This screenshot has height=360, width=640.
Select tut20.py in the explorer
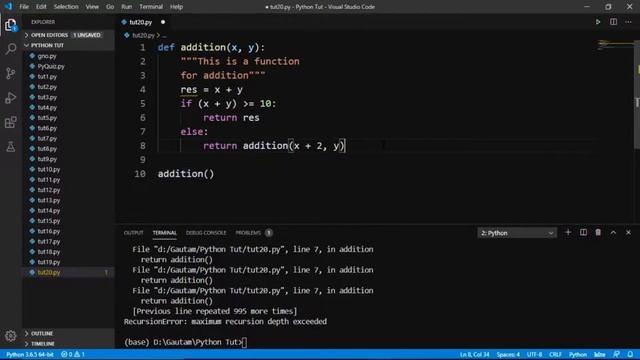[x=68, y=272]
